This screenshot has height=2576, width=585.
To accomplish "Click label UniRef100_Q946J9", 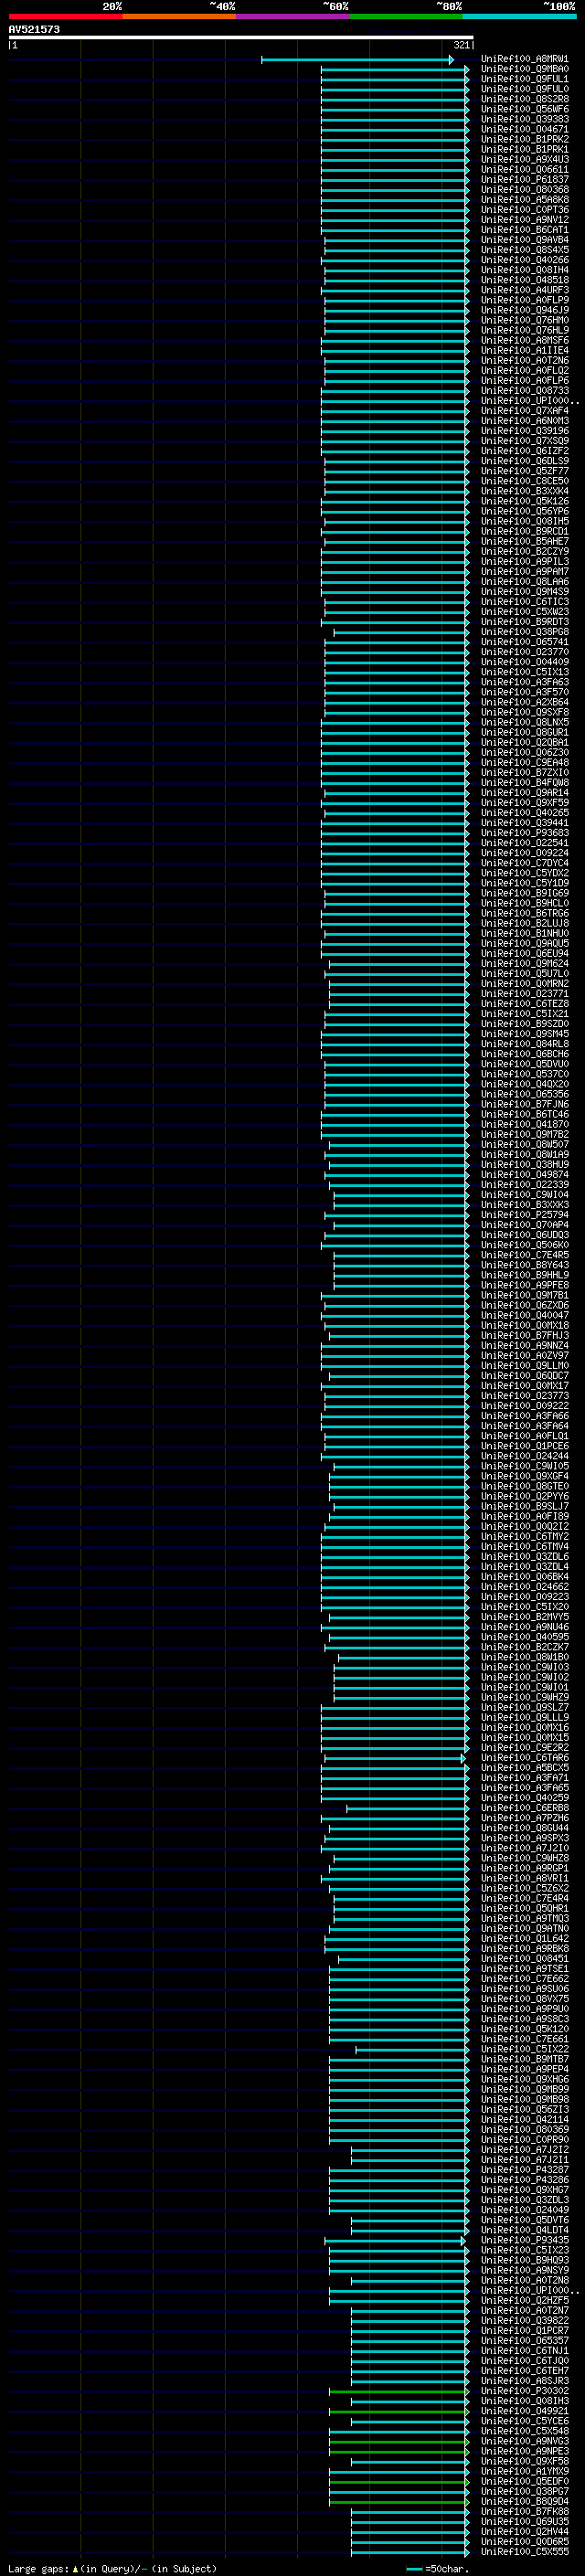I will click(x=525, y=310).
